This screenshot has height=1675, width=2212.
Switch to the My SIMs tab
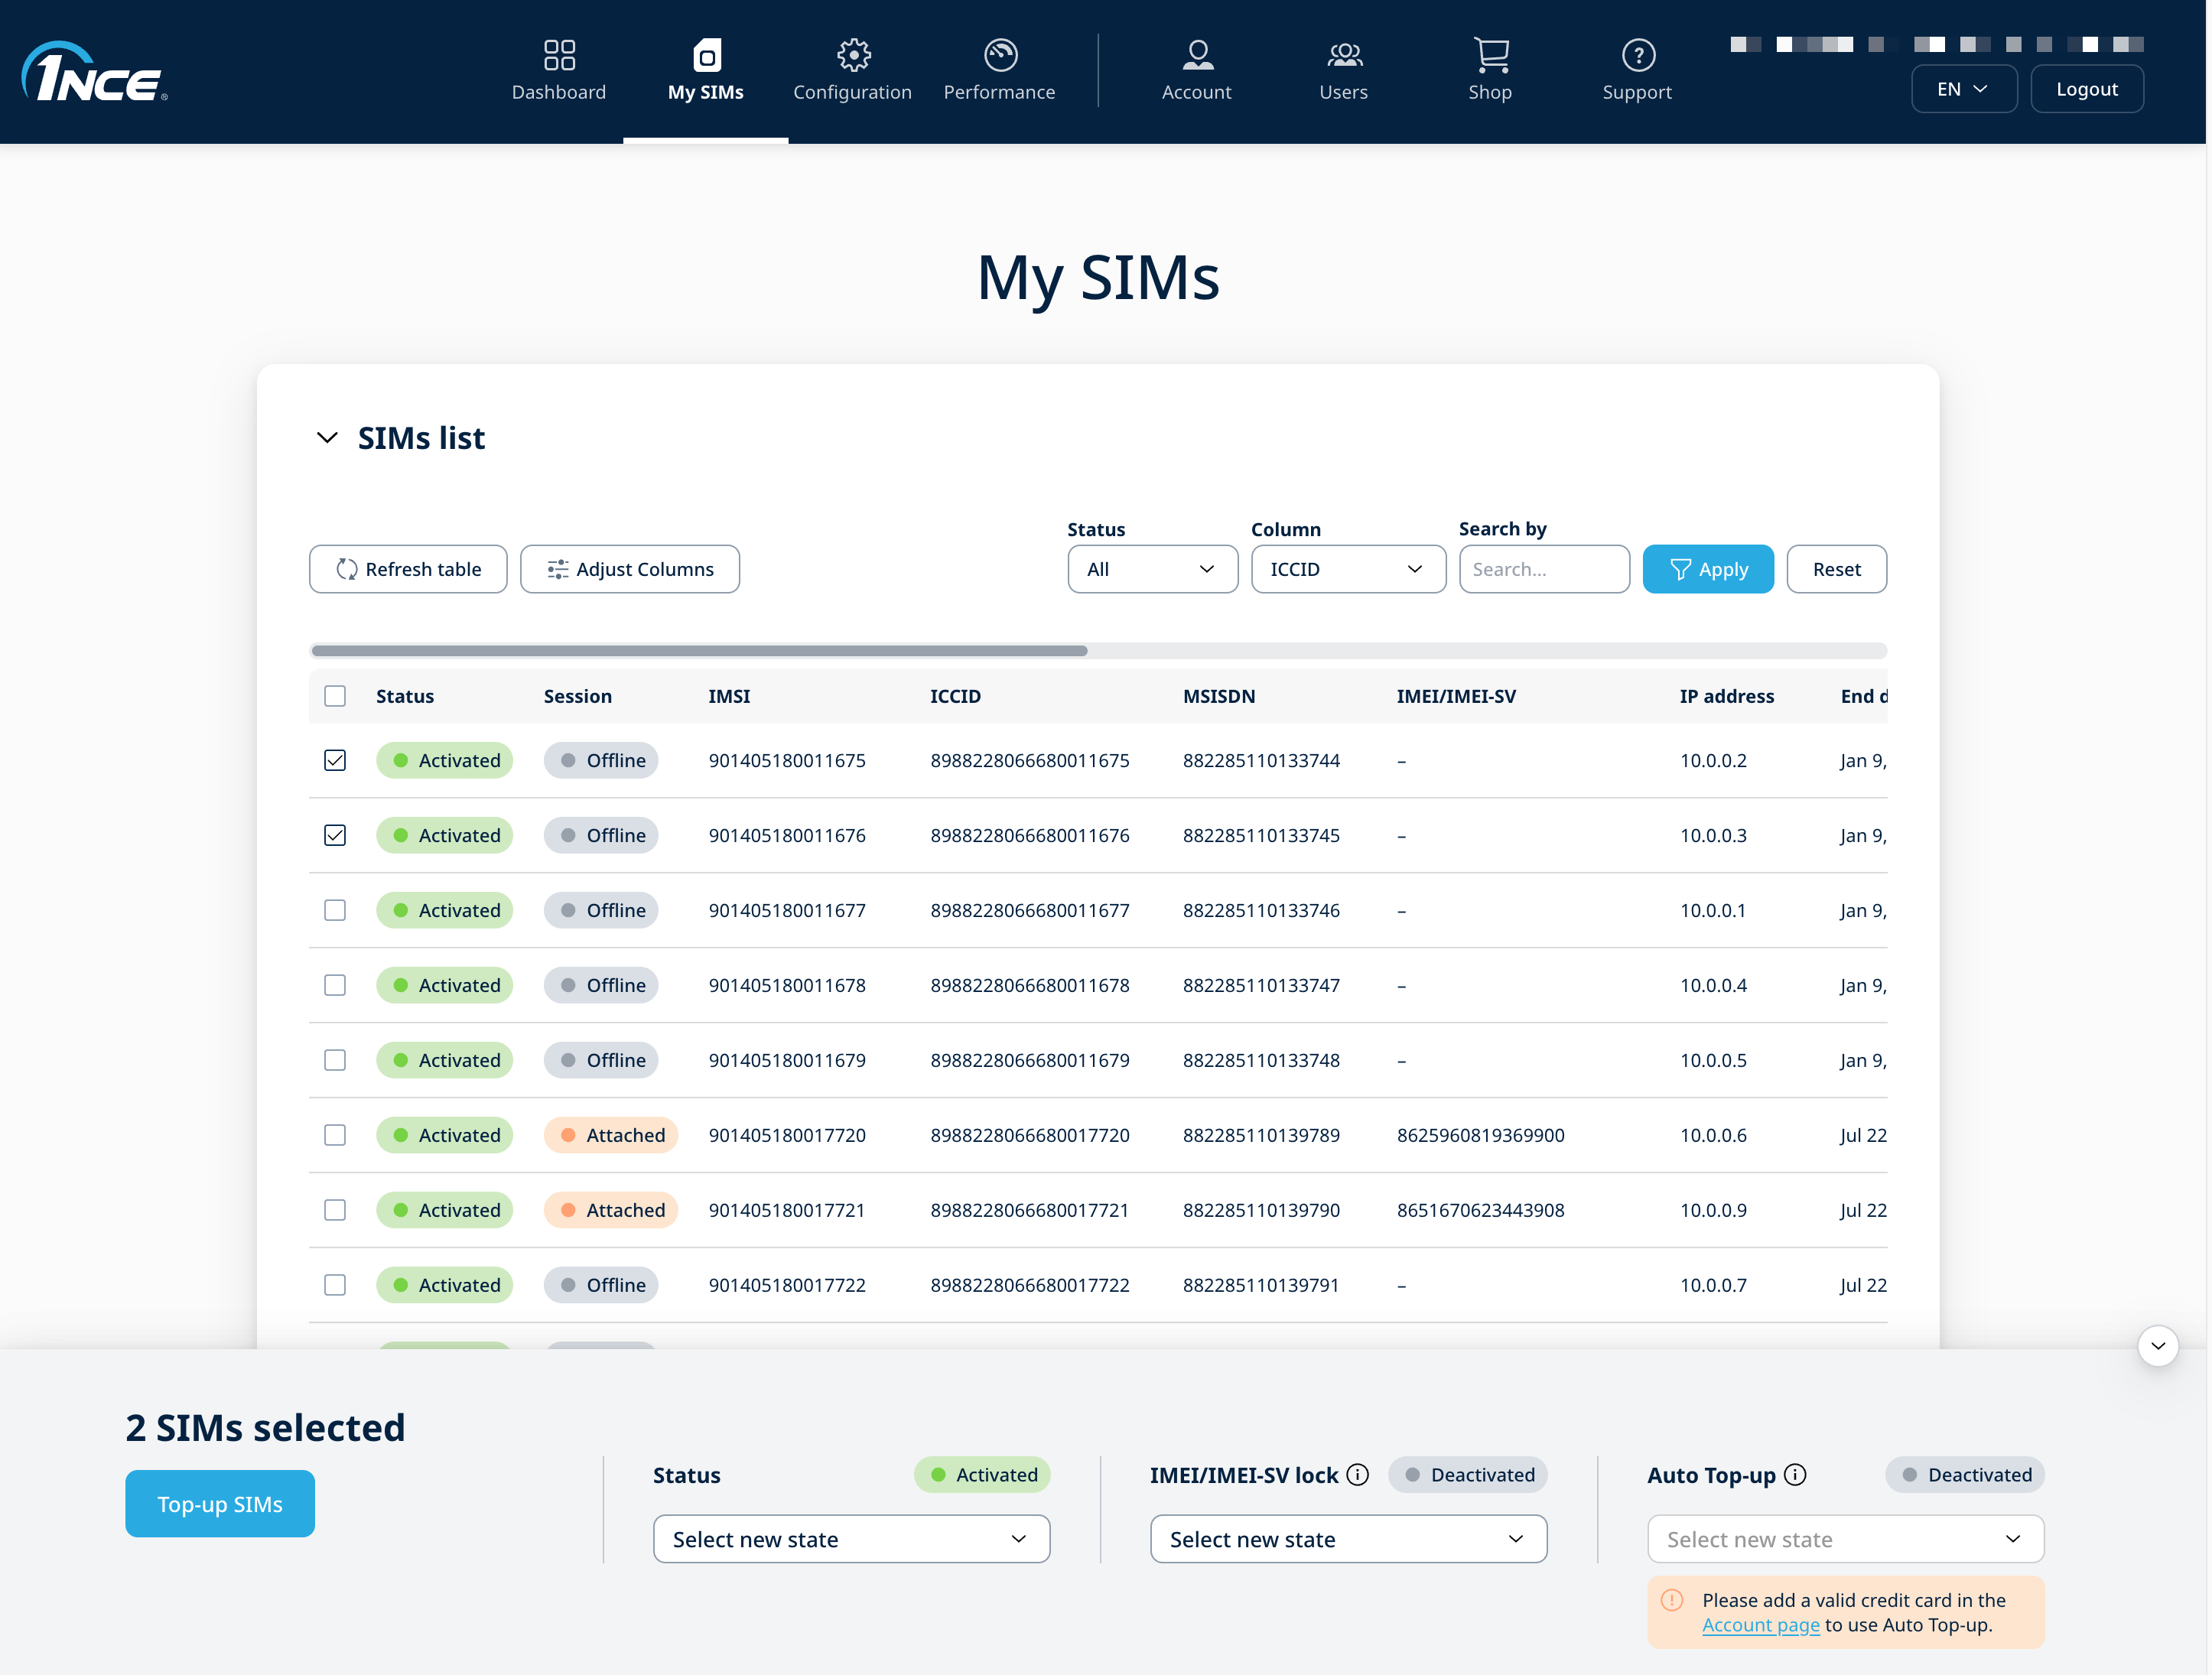(x=706, y=70)
